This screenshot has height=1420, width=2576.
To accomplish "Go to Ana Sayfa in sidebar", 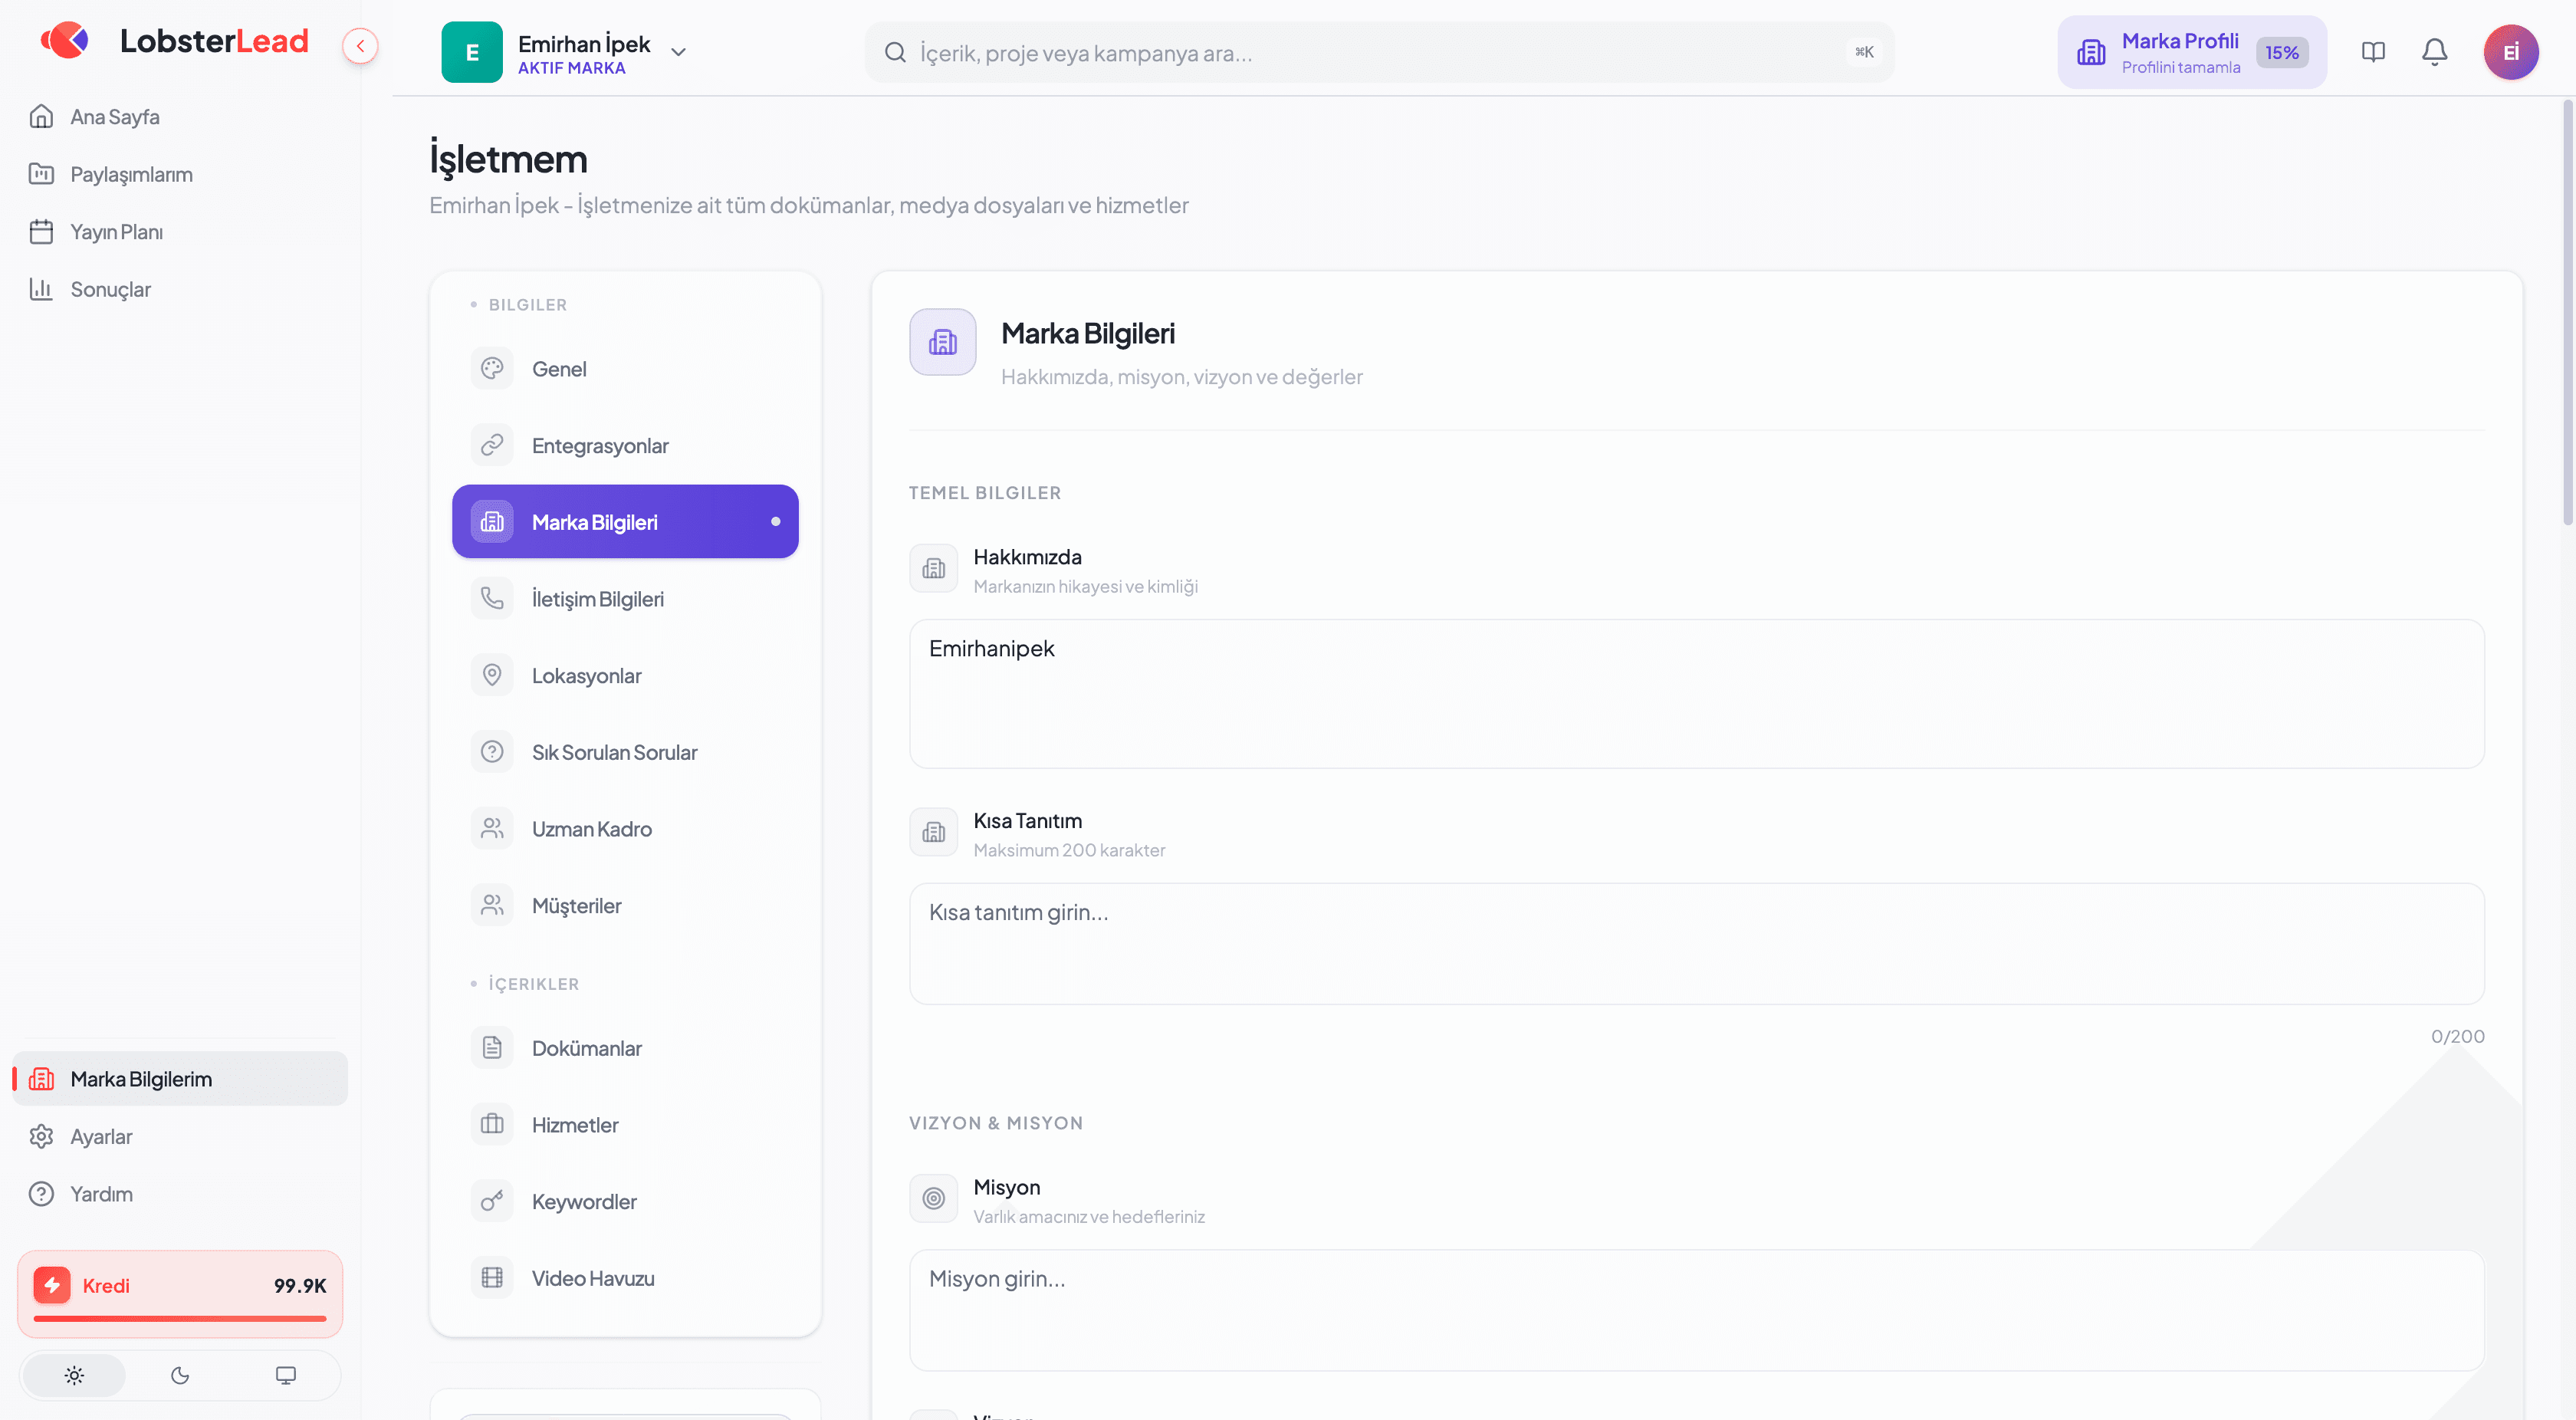I will (x=180, y=117).
